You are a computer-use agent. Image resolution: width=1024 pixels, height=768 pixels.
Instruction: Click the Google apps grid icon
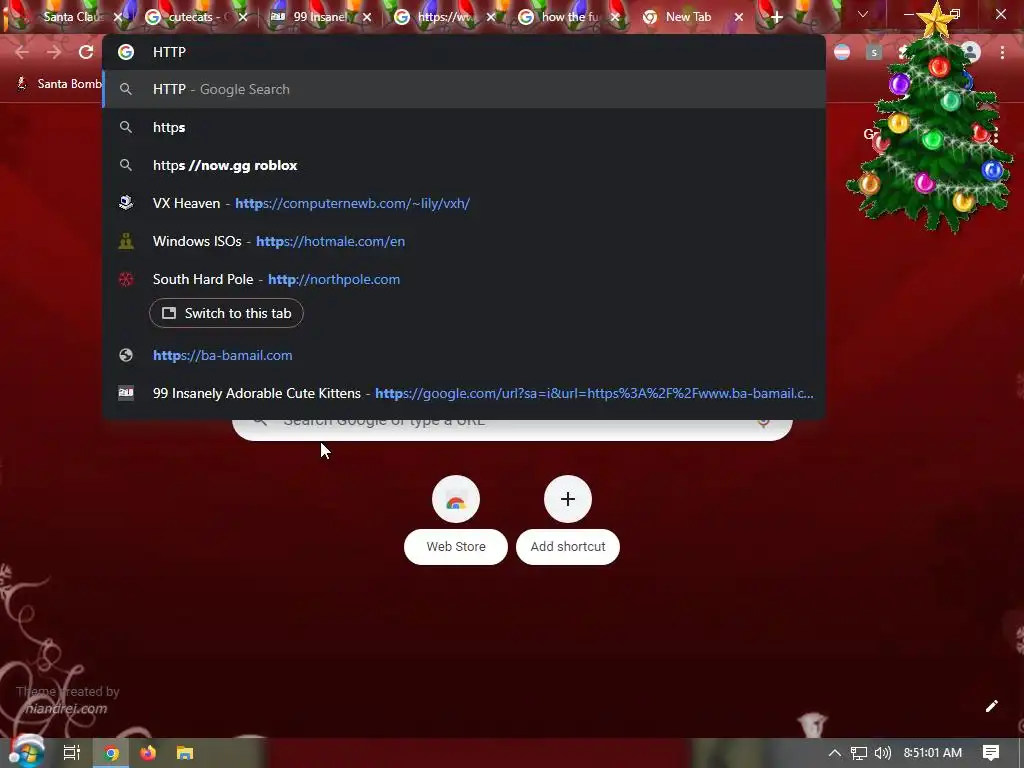pos(996,136)
